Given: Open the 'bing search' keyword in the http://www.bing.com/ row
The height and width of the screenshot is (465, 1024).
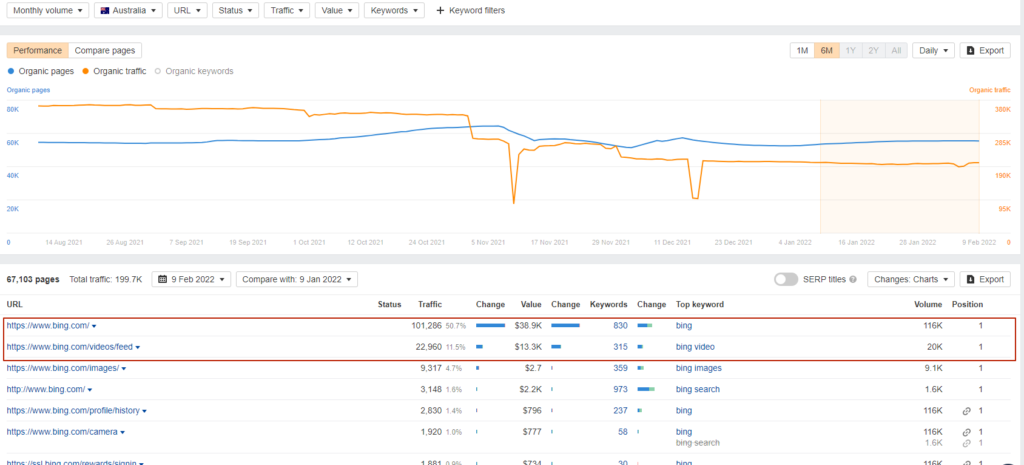Looking at the screenshot, I should [x=697, y=389].
